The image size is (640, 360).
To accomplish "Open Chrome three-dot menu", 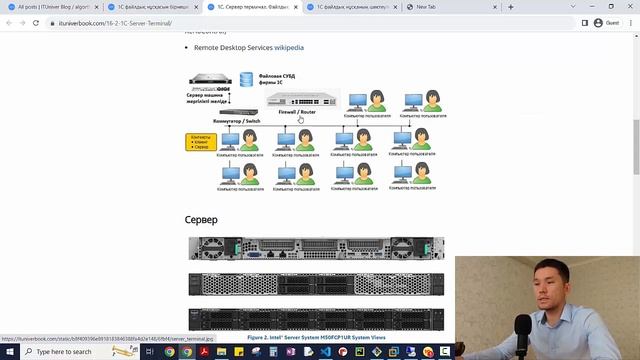I will [631, 23].
